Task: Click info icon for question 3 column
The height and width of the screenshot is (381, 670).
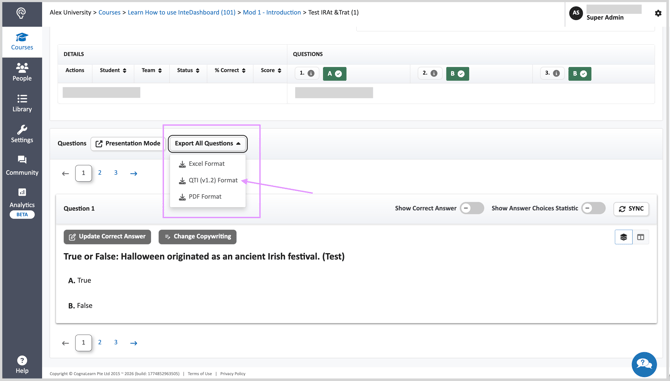Action: tap(556, 73)
